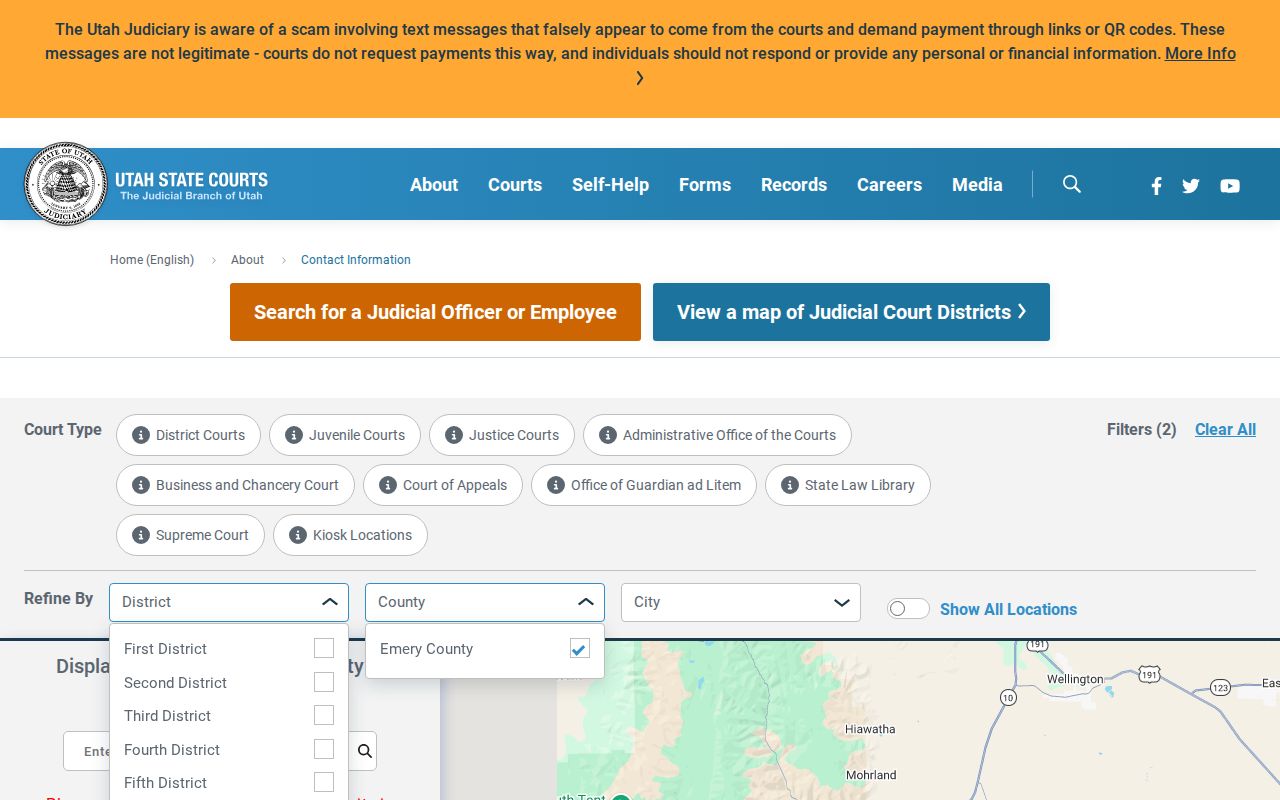Click info icon on Administrative Office chip
1280x800 pixels.
coord(608,435)
